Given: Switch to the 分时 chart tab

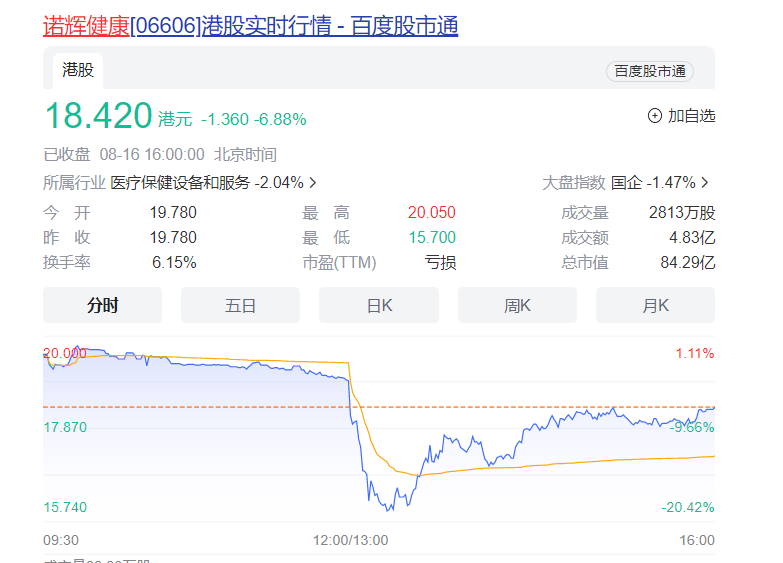Looking at the screenshot, I should point(102,305).
